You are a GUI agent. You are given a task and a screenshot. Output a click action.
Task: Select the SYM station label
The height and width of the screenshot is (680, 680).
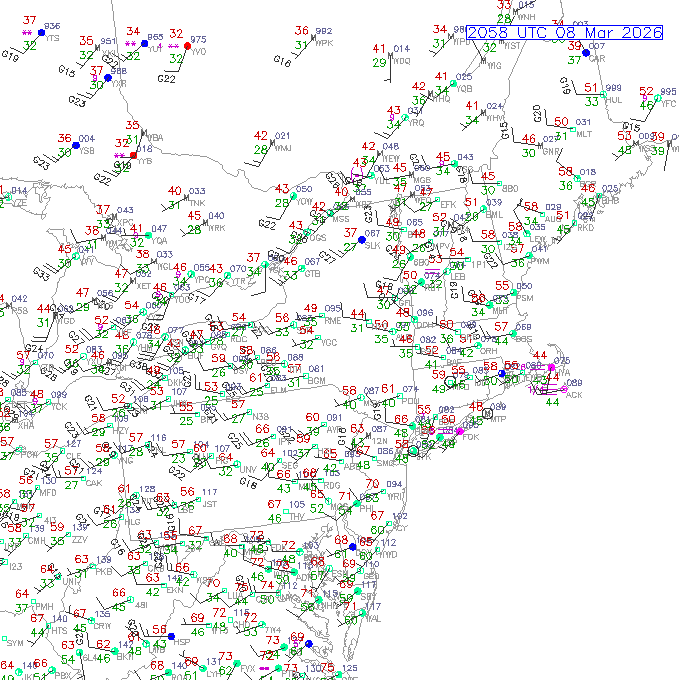coord(15,643)
